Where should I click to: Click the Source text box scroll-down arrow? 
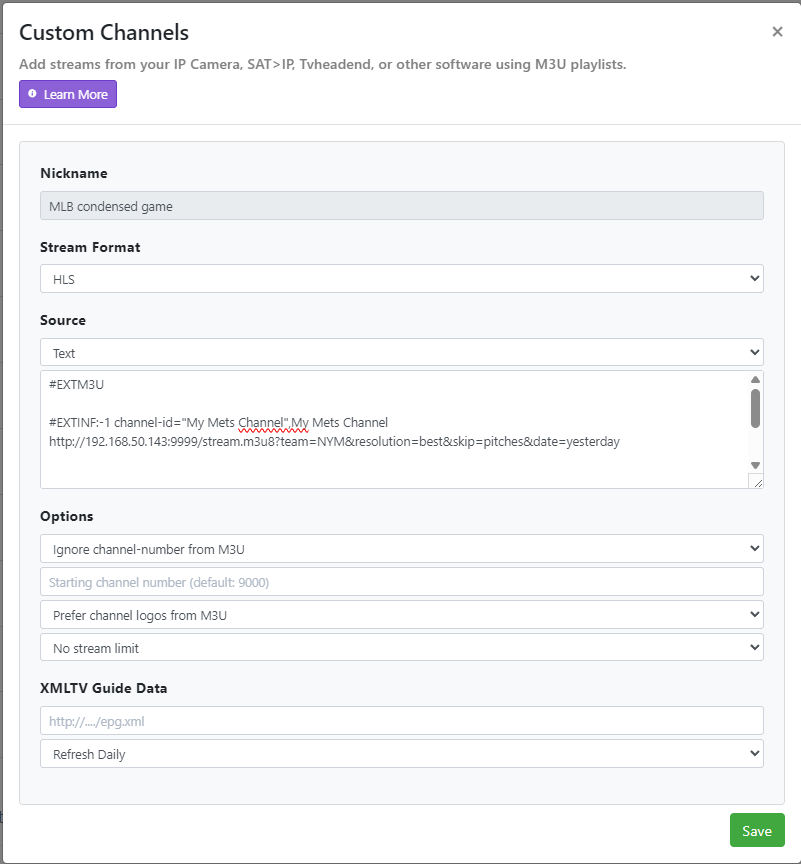(x=755, y=465)
